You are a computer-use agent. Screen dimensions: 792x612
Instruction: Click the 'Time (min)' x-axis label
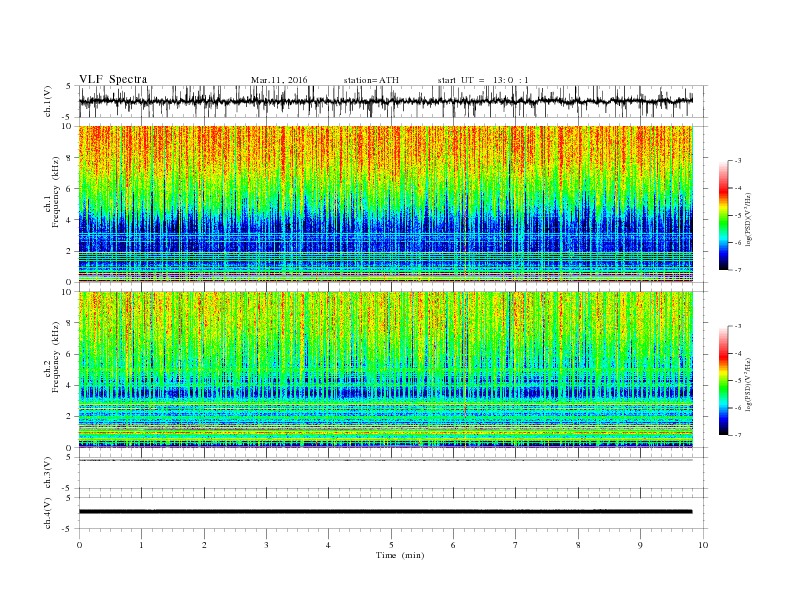coord(400,555)
